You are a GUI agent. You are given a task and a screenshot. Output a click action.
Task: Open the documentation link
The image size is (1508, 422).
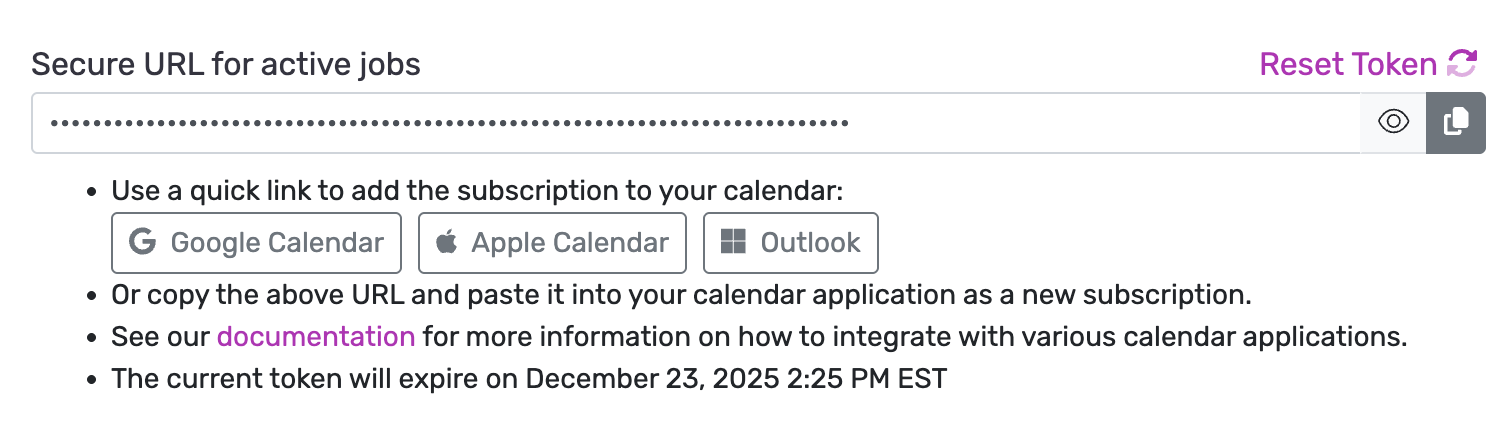316,336
